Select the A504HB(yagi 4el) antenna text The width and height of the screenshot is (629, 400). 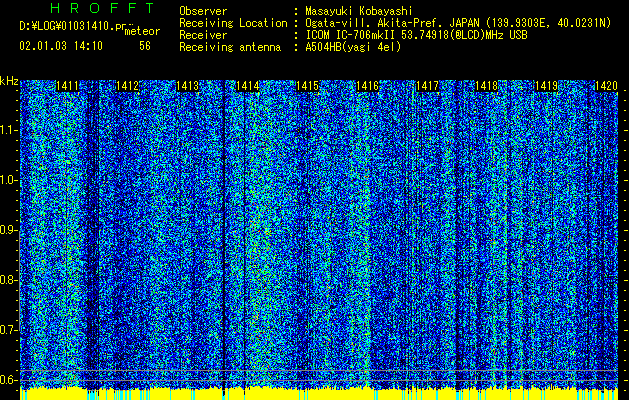[353, 47]
